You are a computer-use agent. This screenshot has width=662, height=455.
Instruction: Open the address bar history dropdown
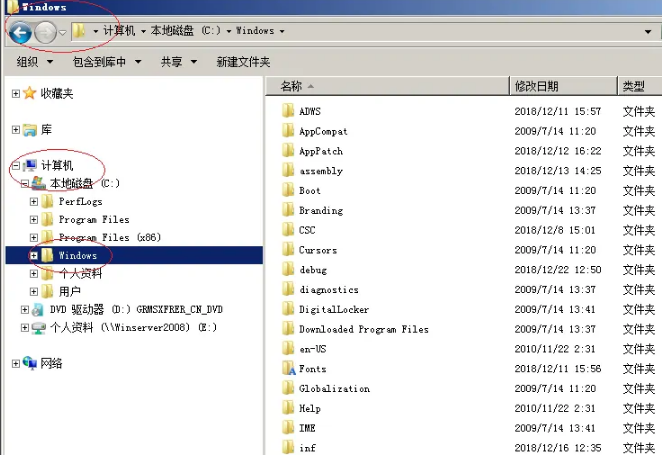pos(648,32)
